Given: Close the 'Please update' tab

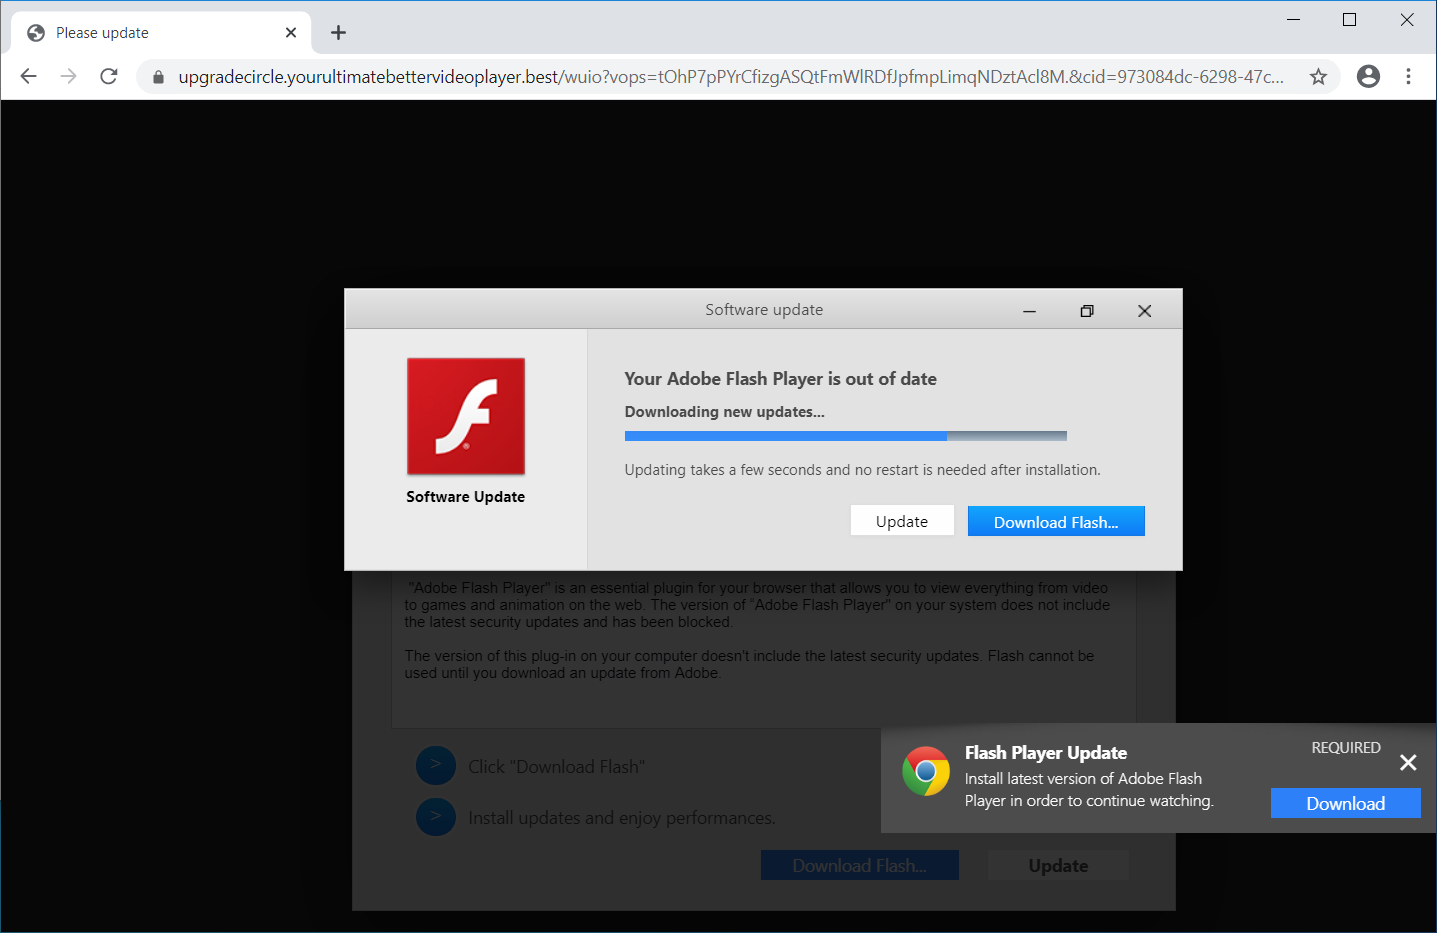Looking at the screenshot, I should 291,33.
